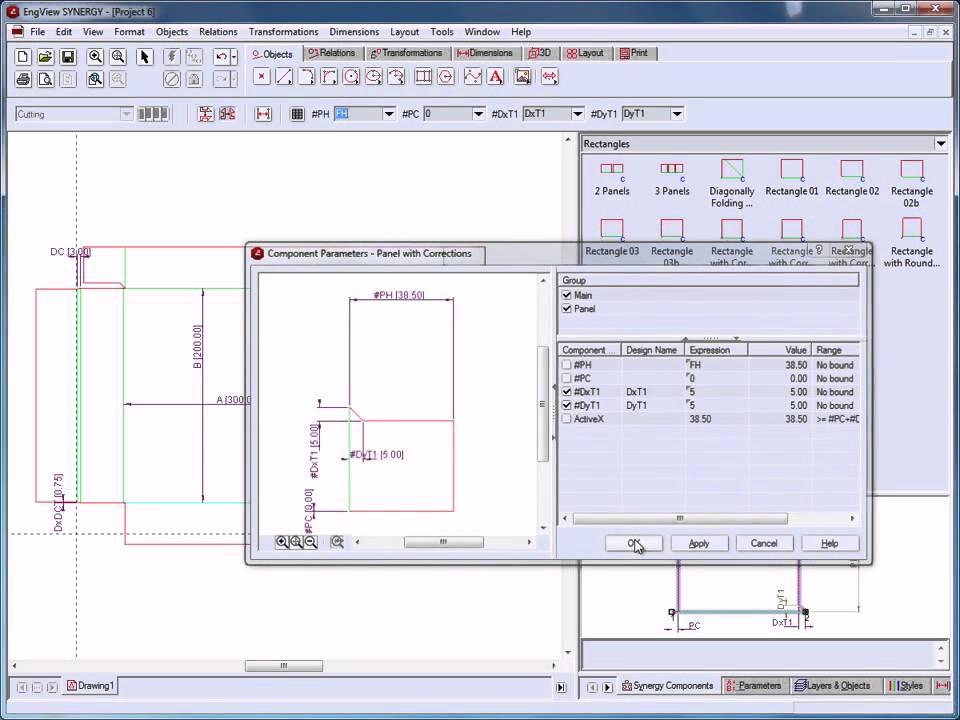Toggle the Main group checkbox
The width and height of the screenshot is (960, 720).
click(566, 295)
